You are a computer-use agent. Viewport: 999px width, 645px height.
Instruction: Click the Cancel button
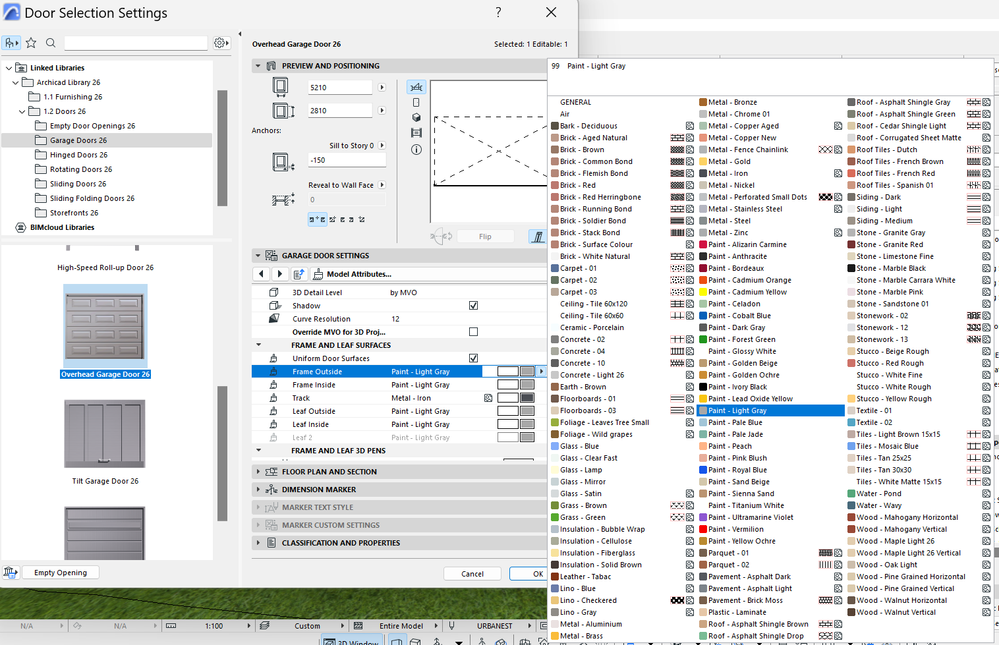coord(472,574)
